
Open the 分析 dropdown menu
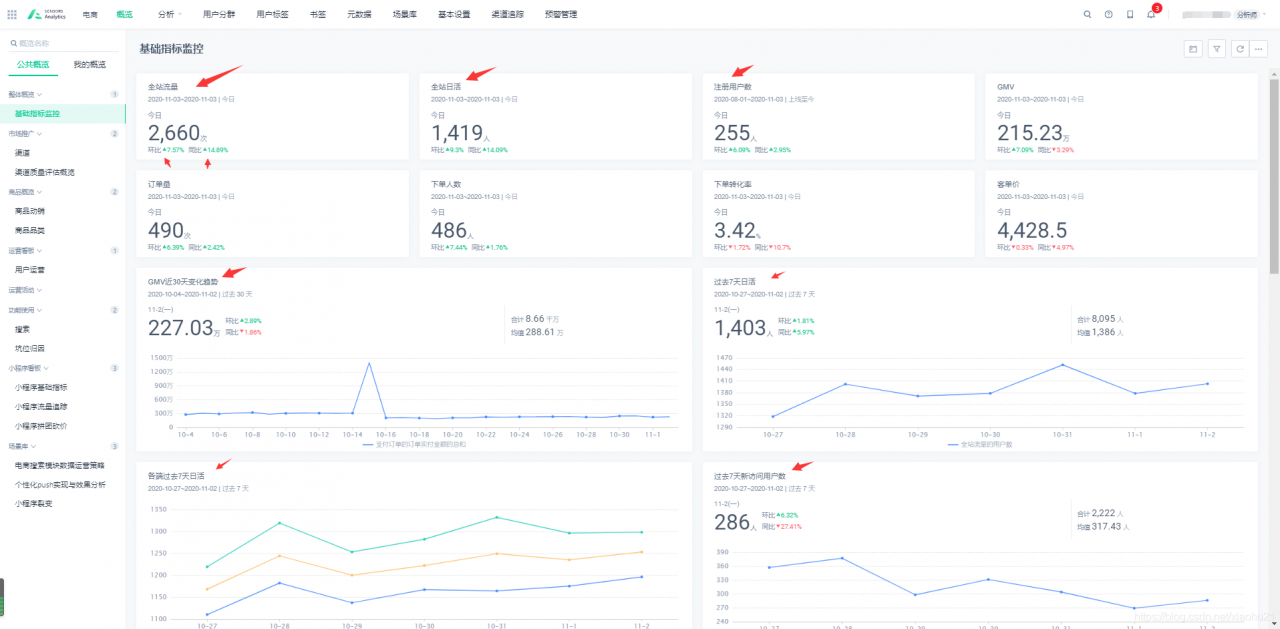[169, 14]
